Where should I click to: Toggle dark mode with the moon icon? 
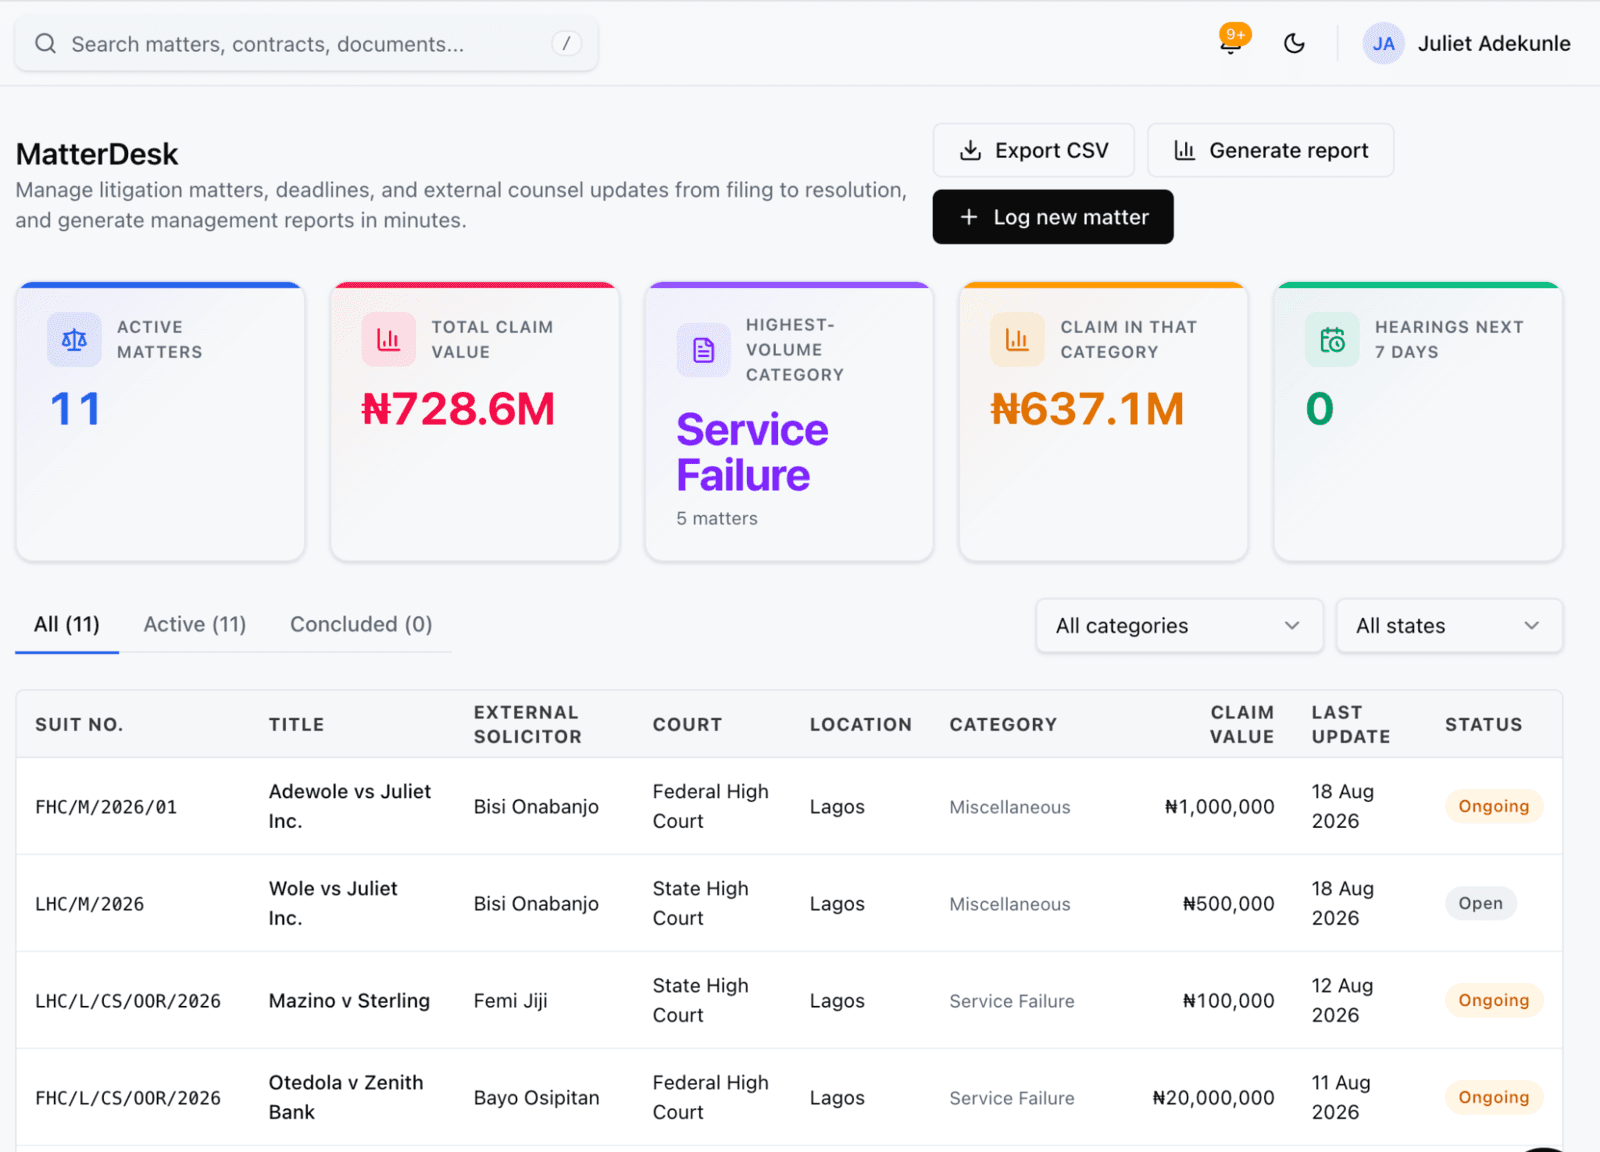[x=1294, y=43]
